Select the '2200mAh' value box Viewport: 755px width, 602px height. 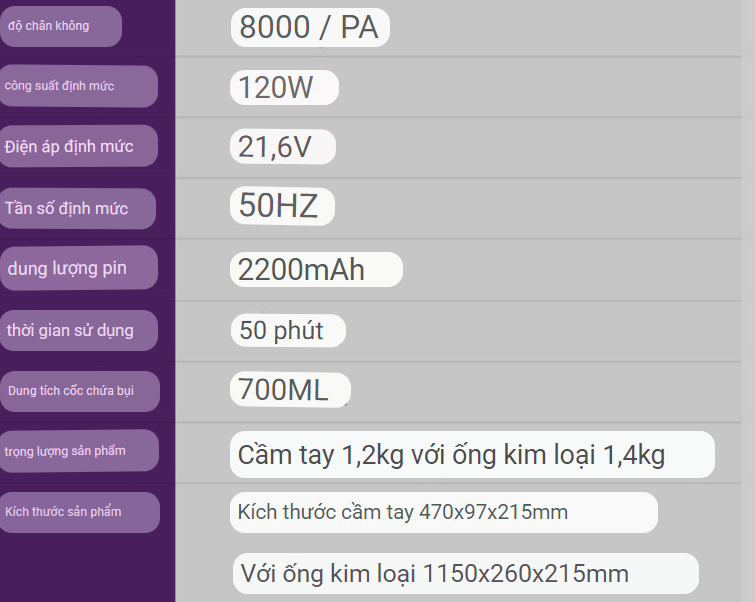(x=316, y=269)
